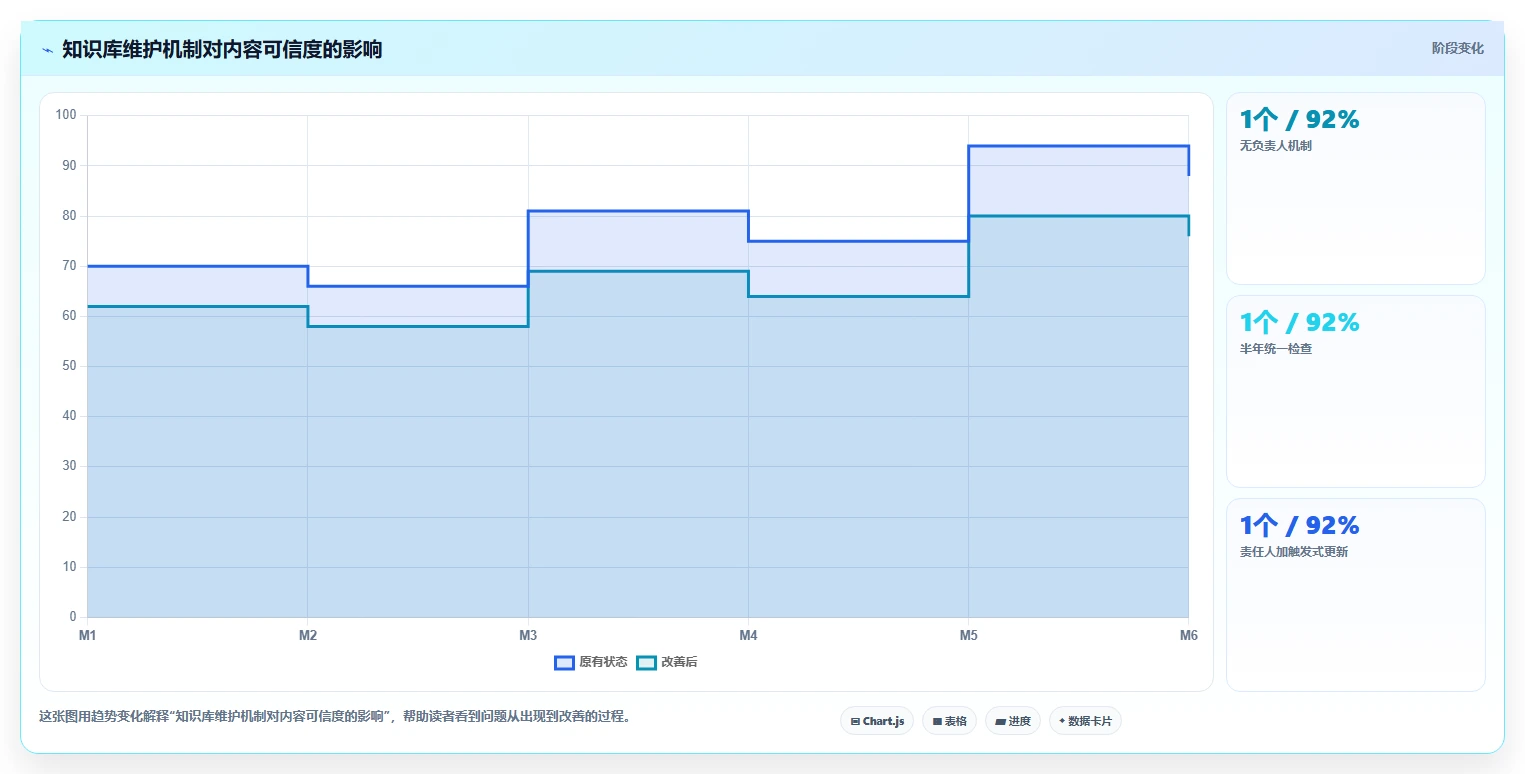Toggle the 原有状态 legend series
Screen dimensions: 1525x774
[x=591, y=662]
